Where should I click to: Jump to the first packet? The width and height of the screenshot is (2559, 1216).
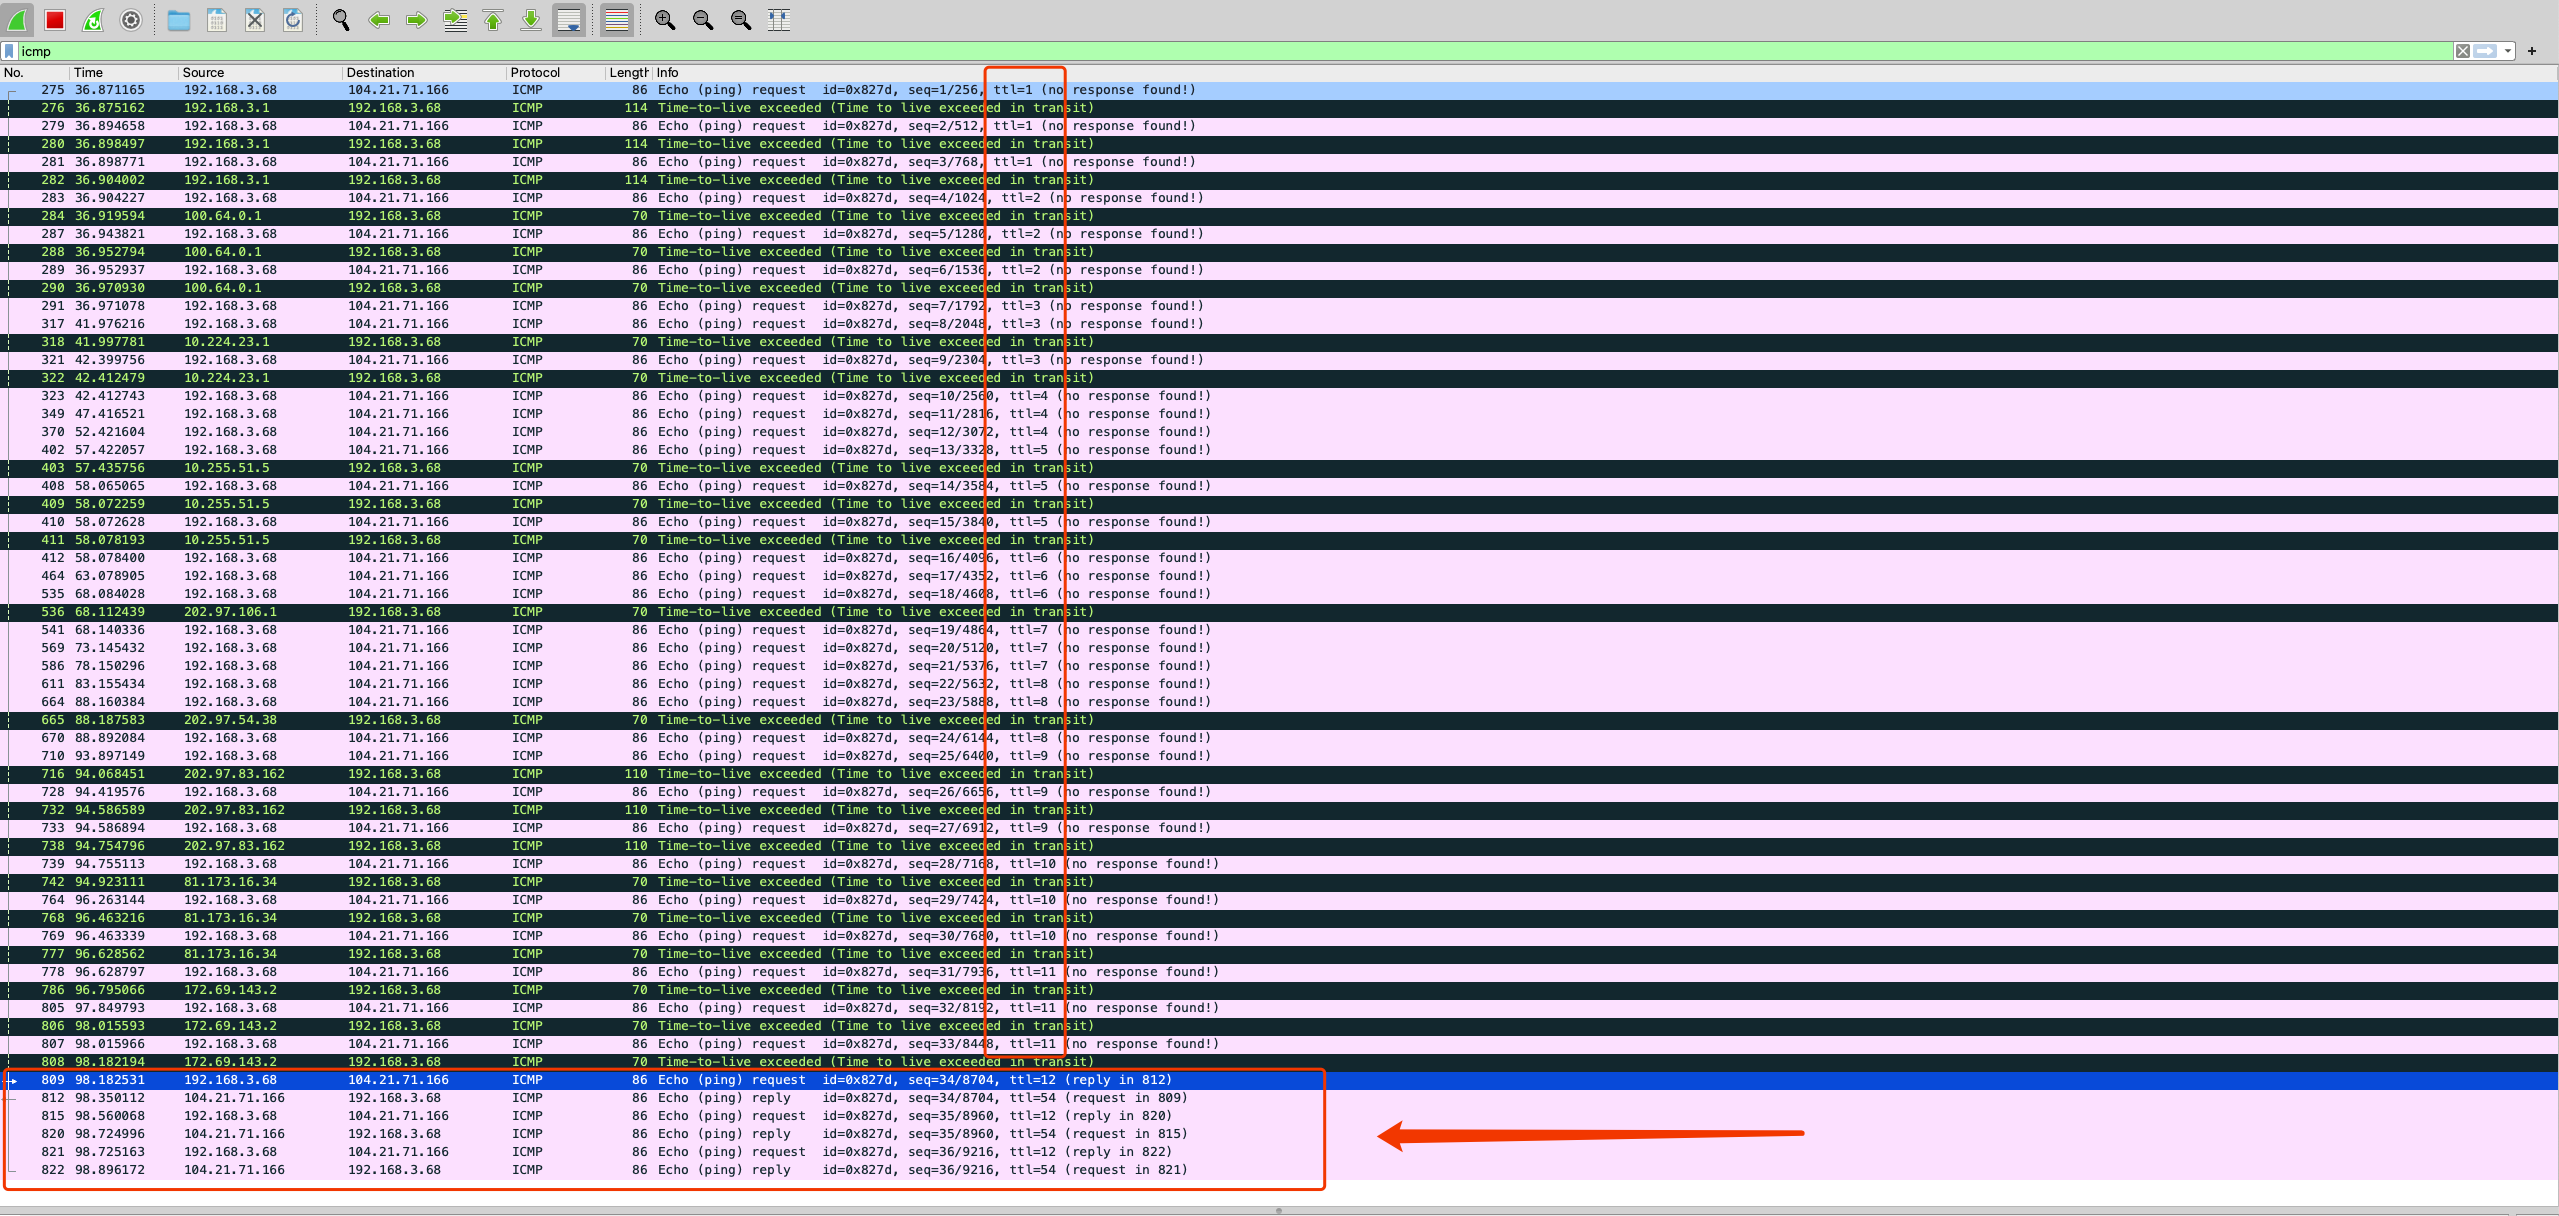[x=493, y=20]
